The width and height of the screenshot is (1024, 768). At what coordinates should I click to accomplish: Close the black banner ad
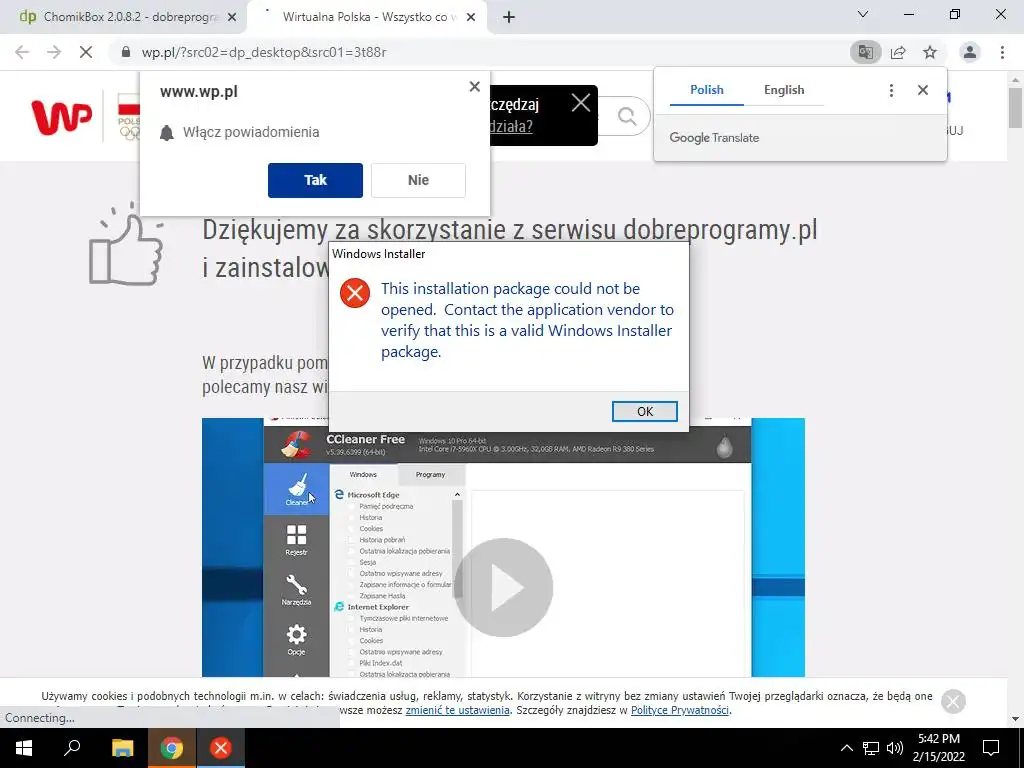tap(581, 103)
